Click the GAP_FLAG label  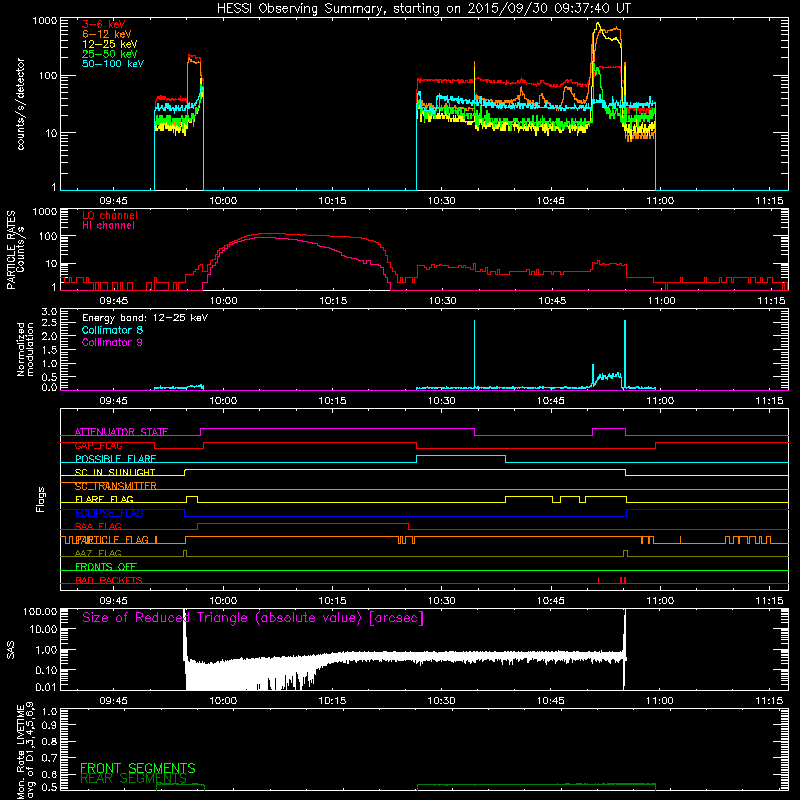tap(98, 445)
